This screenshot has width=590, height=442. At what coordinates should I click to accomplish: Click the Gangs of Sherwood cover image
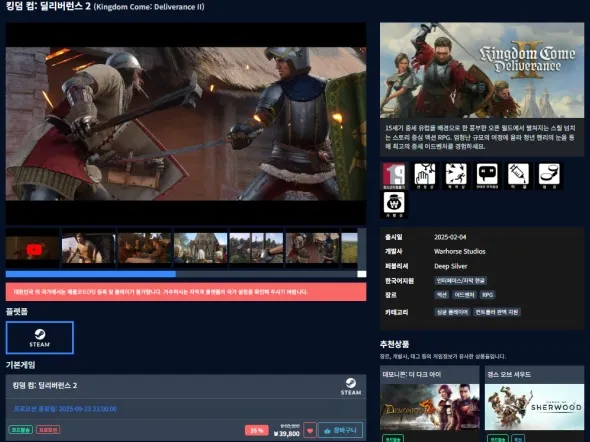click(534, 407)
